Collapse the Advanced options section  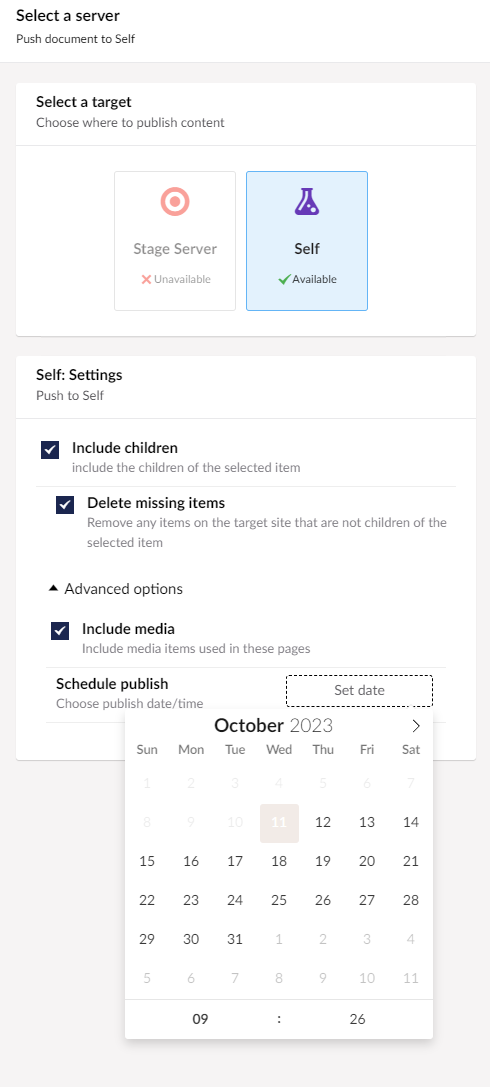click(x=116, y=589)
